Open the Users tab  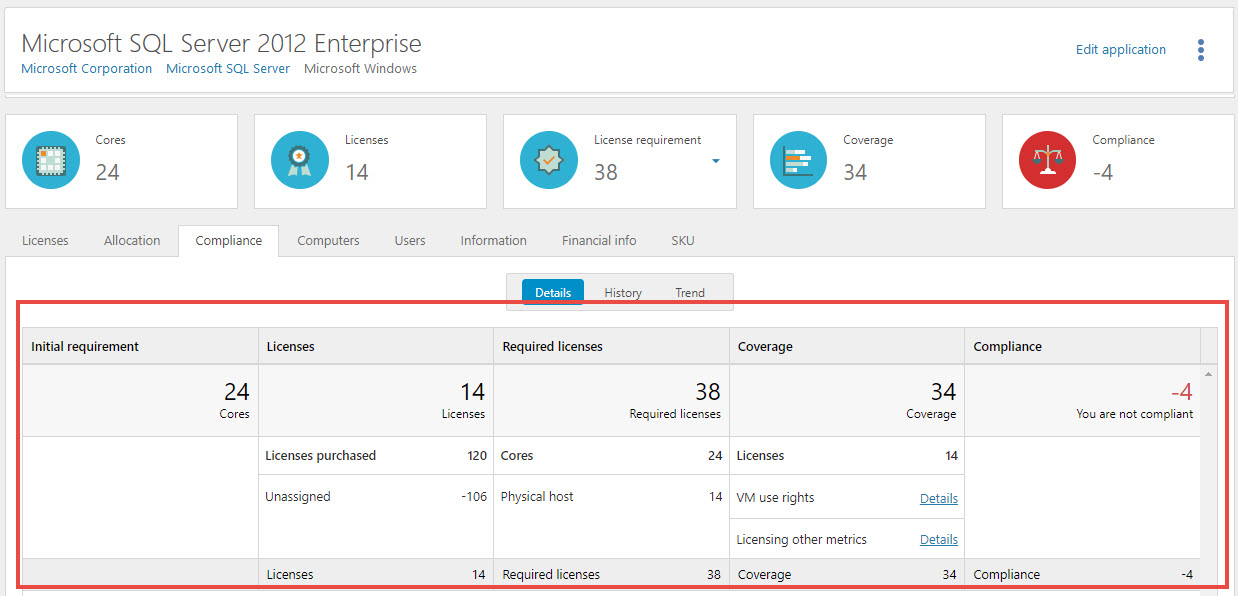tap(410, 241)
